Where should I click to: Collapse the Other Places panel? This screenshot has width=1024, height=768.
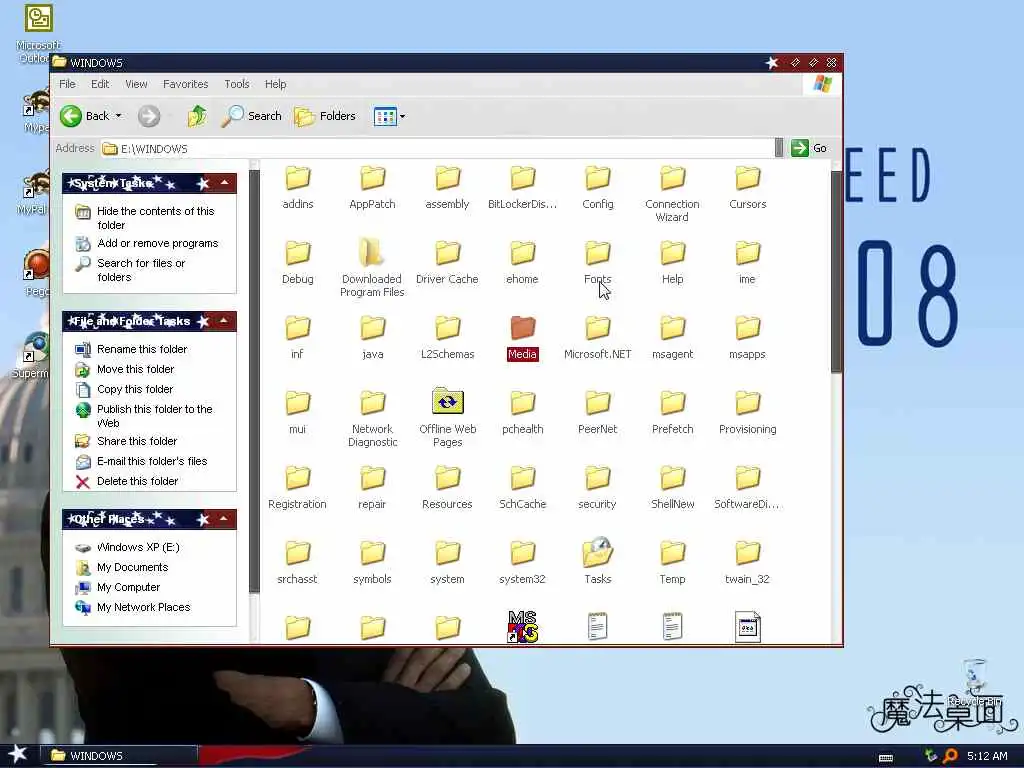coord(224,519)
